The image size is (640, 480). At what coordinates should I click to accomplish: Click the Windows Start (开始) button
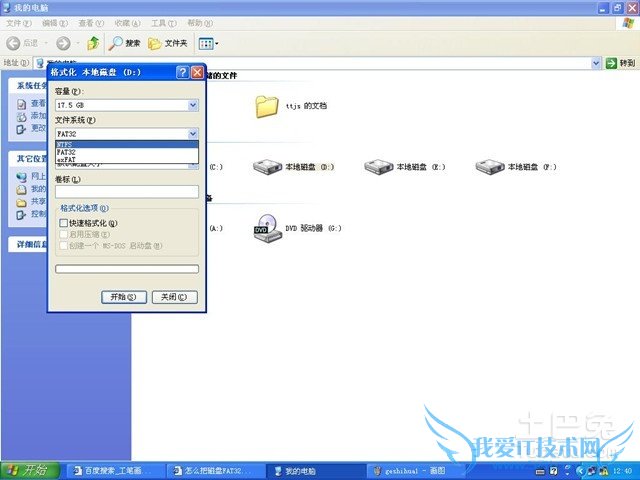[x=30, y=471]
